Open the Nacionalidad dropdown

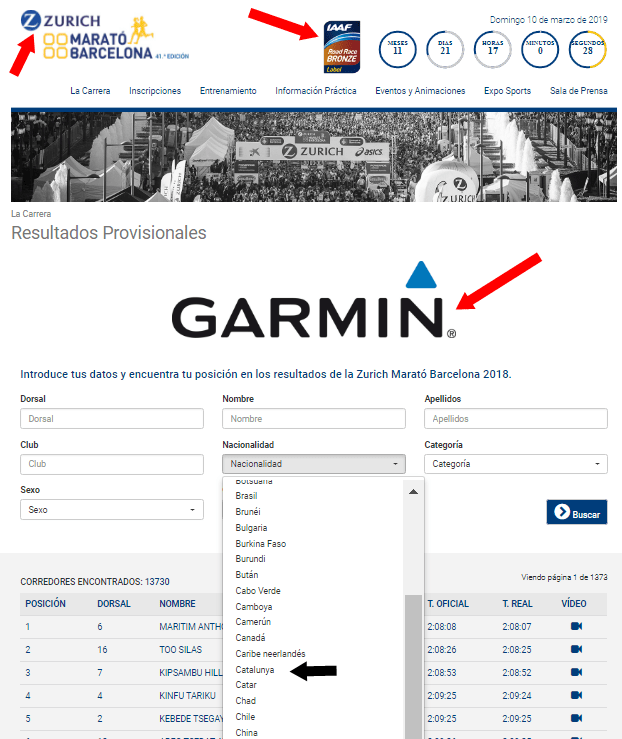coord(314,464)
